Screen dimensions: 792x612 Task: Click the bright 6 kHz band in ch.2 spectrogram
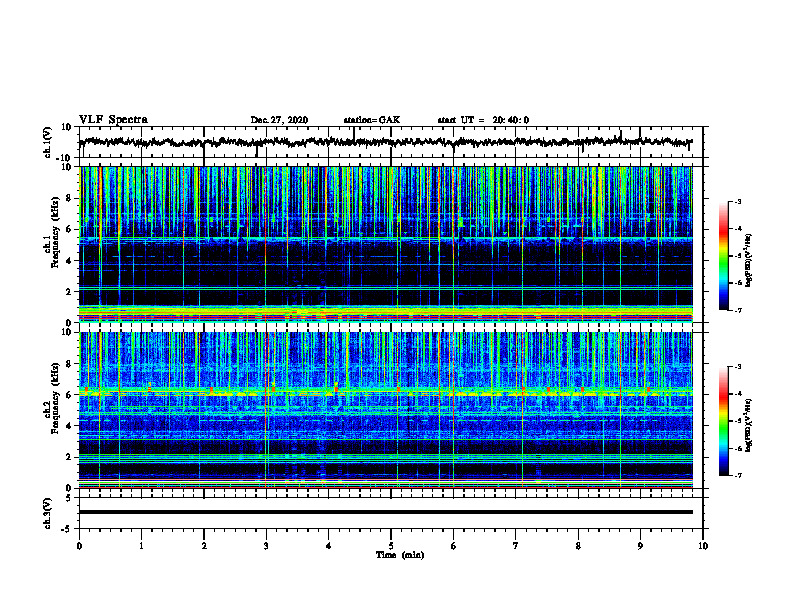point(385,392)
